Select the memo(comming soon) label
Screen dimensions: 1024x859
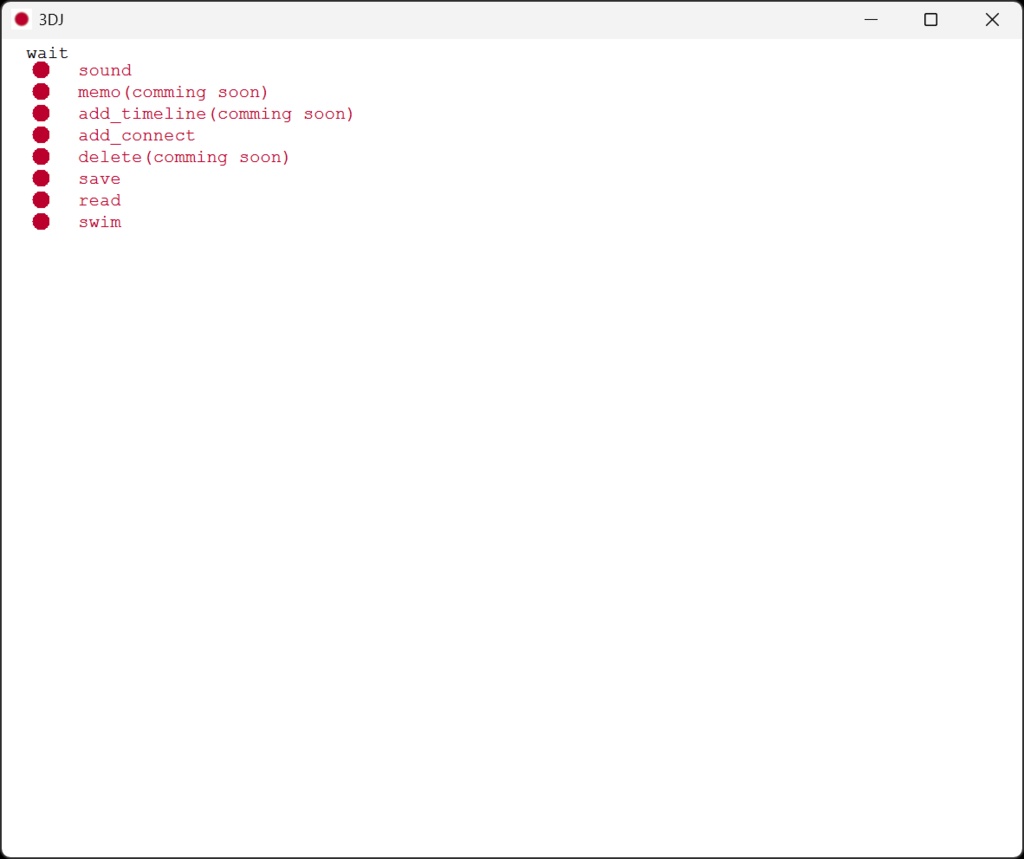pos(173,92)
